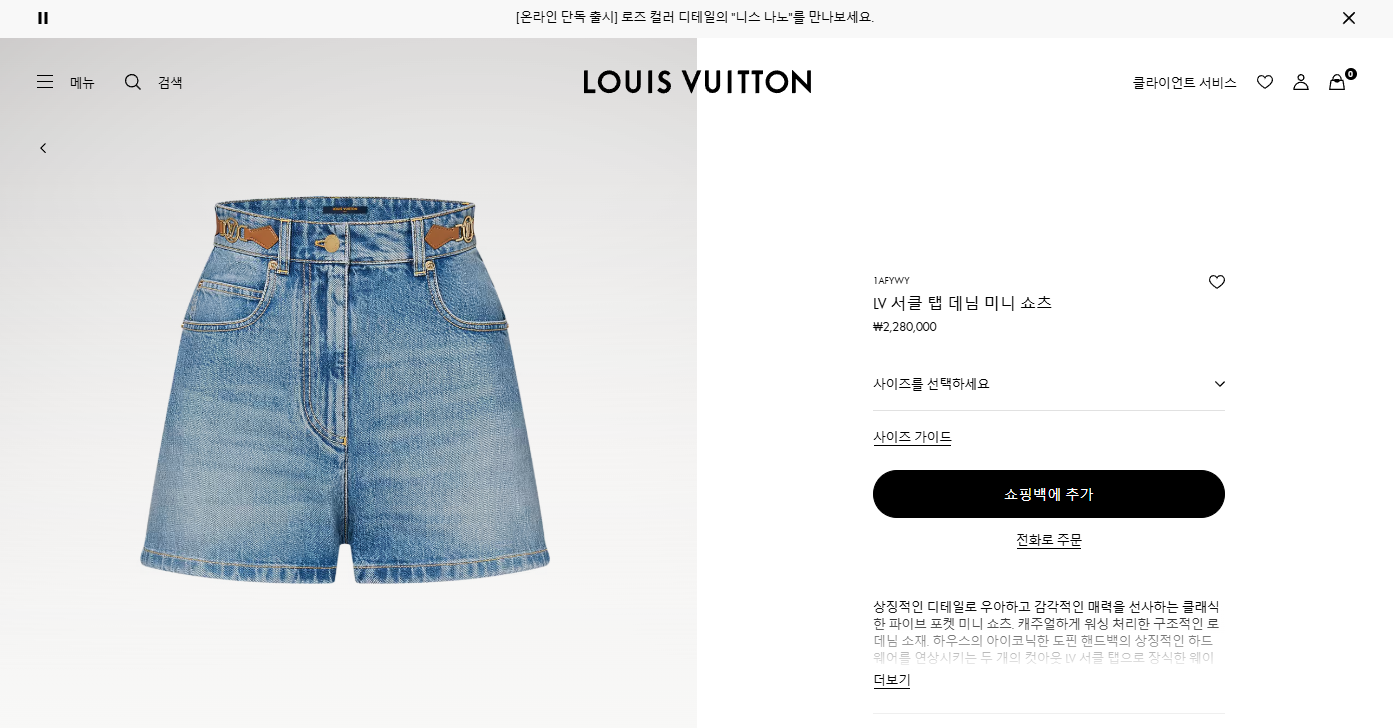Click the 전화로 주문 link

[x=1049, y=540]
